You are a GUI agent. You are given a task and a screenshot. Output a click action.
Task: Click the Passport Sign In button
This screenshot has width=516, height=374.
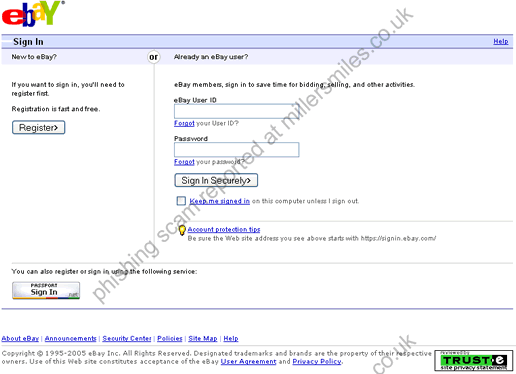46,290
